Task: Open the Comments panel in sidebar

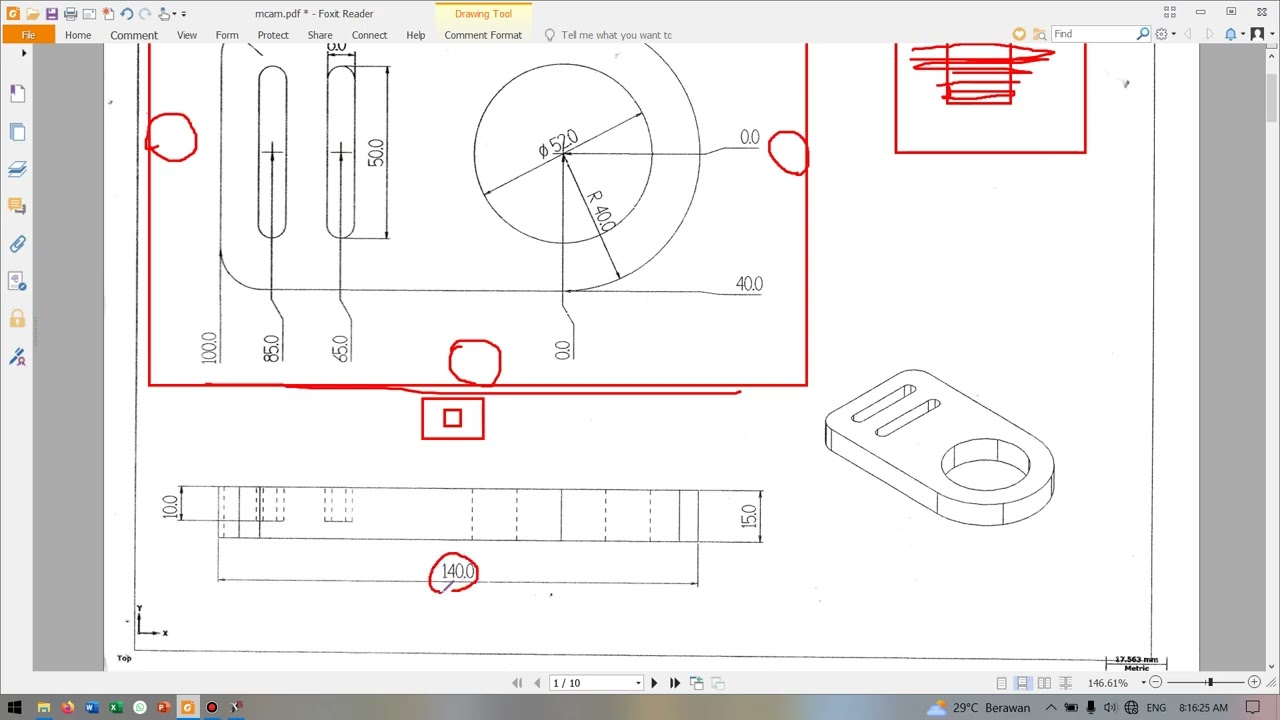Action: [x=17, y=206]
